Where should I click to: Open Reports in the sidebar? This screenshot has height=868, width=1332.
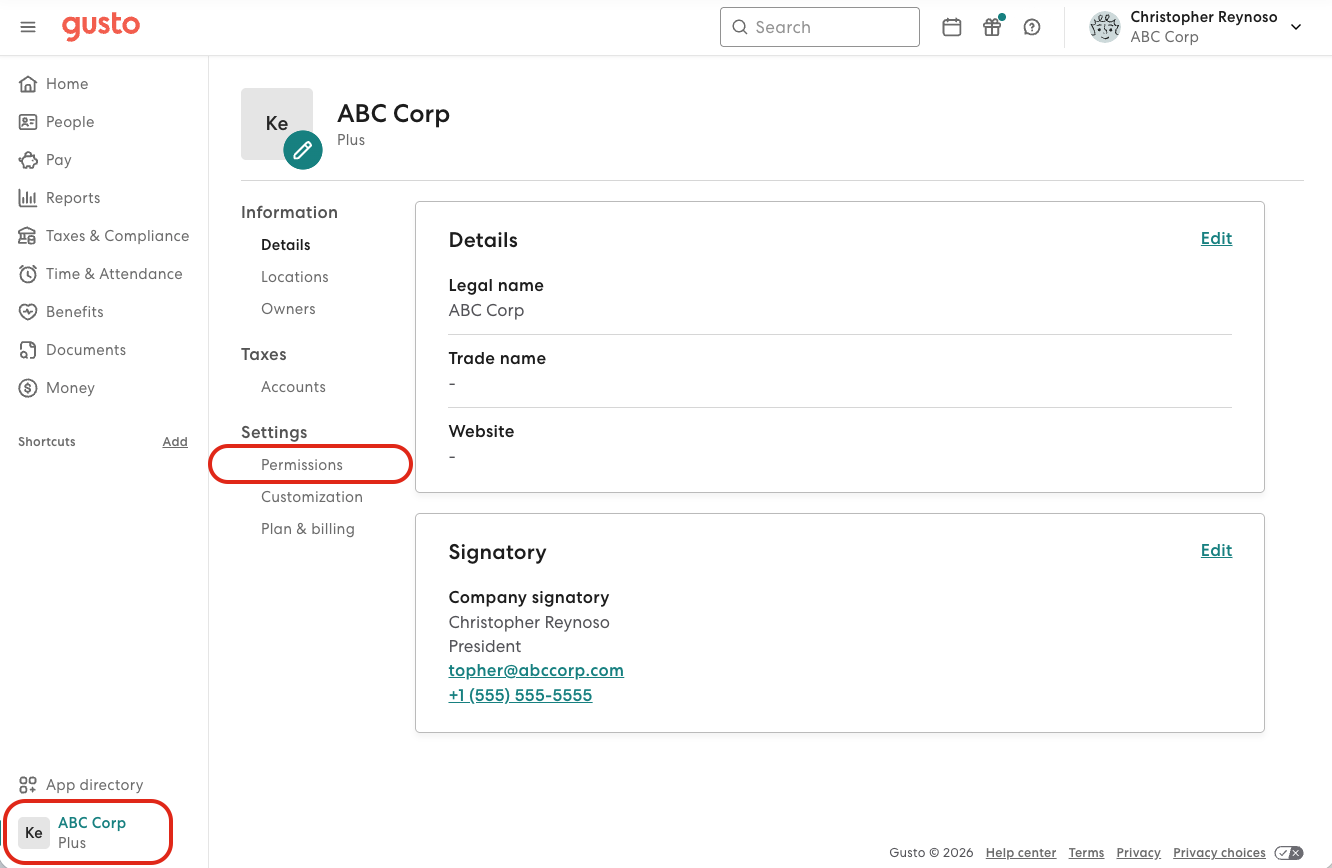59,198
